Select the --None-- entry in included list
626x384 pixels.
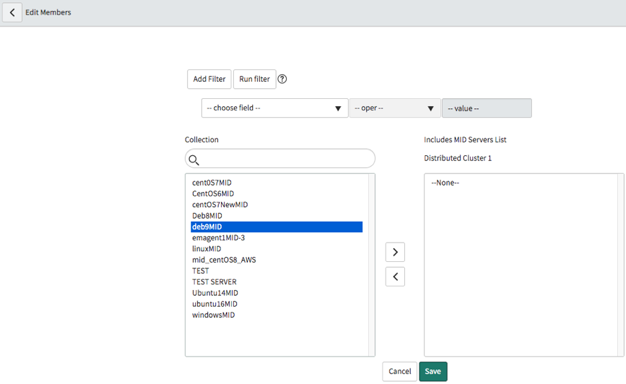pyautogui.click(x=445, y=183)
